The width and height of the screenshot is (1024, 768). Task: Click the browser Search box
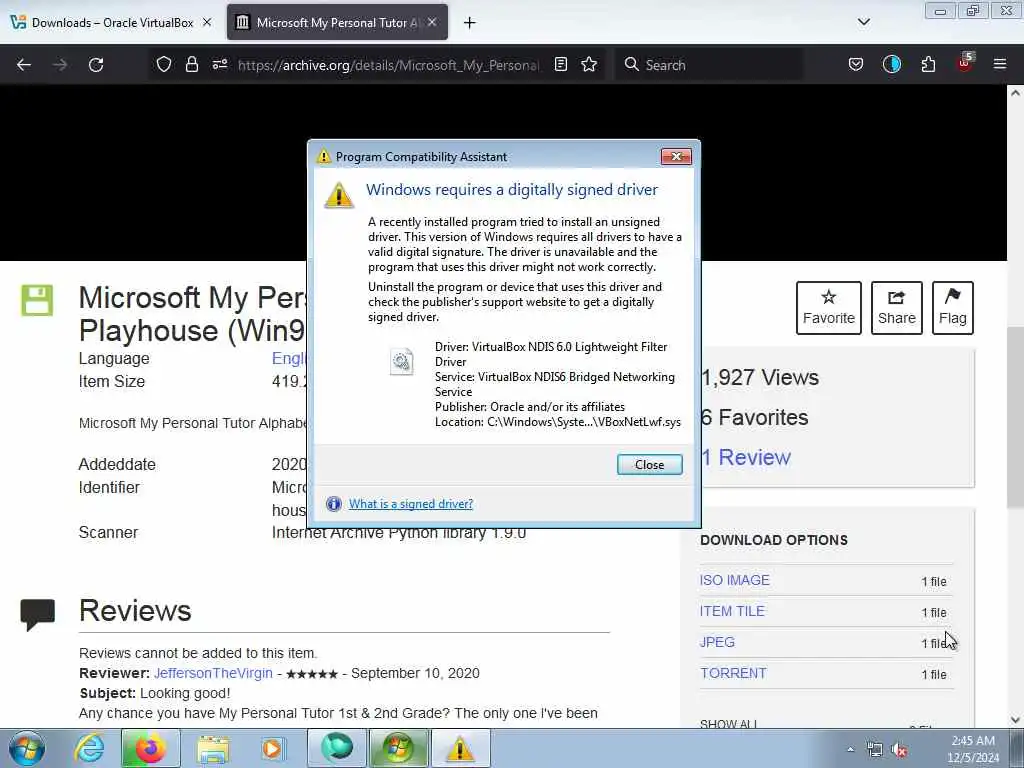click(709, 65)
